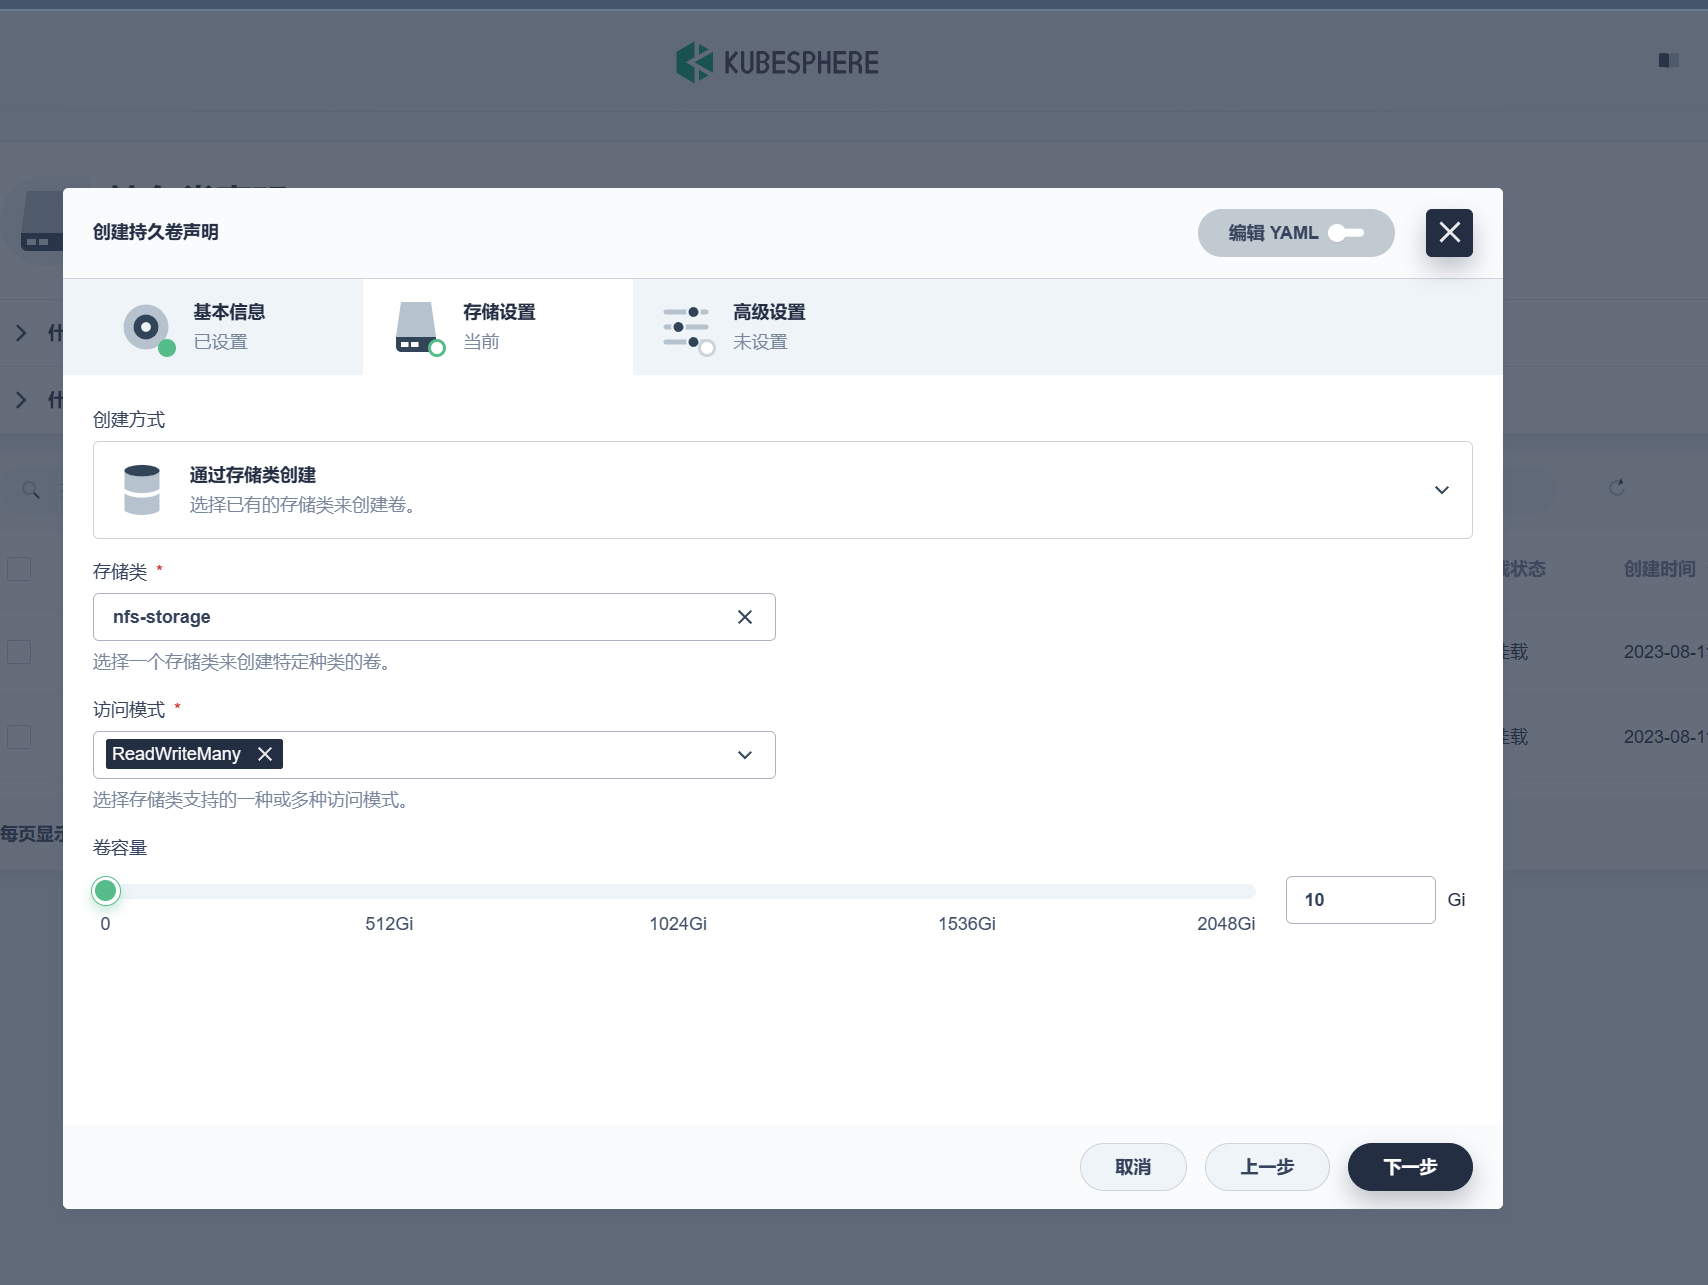Toggle the 编辑 YAML switch

[1345, 233]
